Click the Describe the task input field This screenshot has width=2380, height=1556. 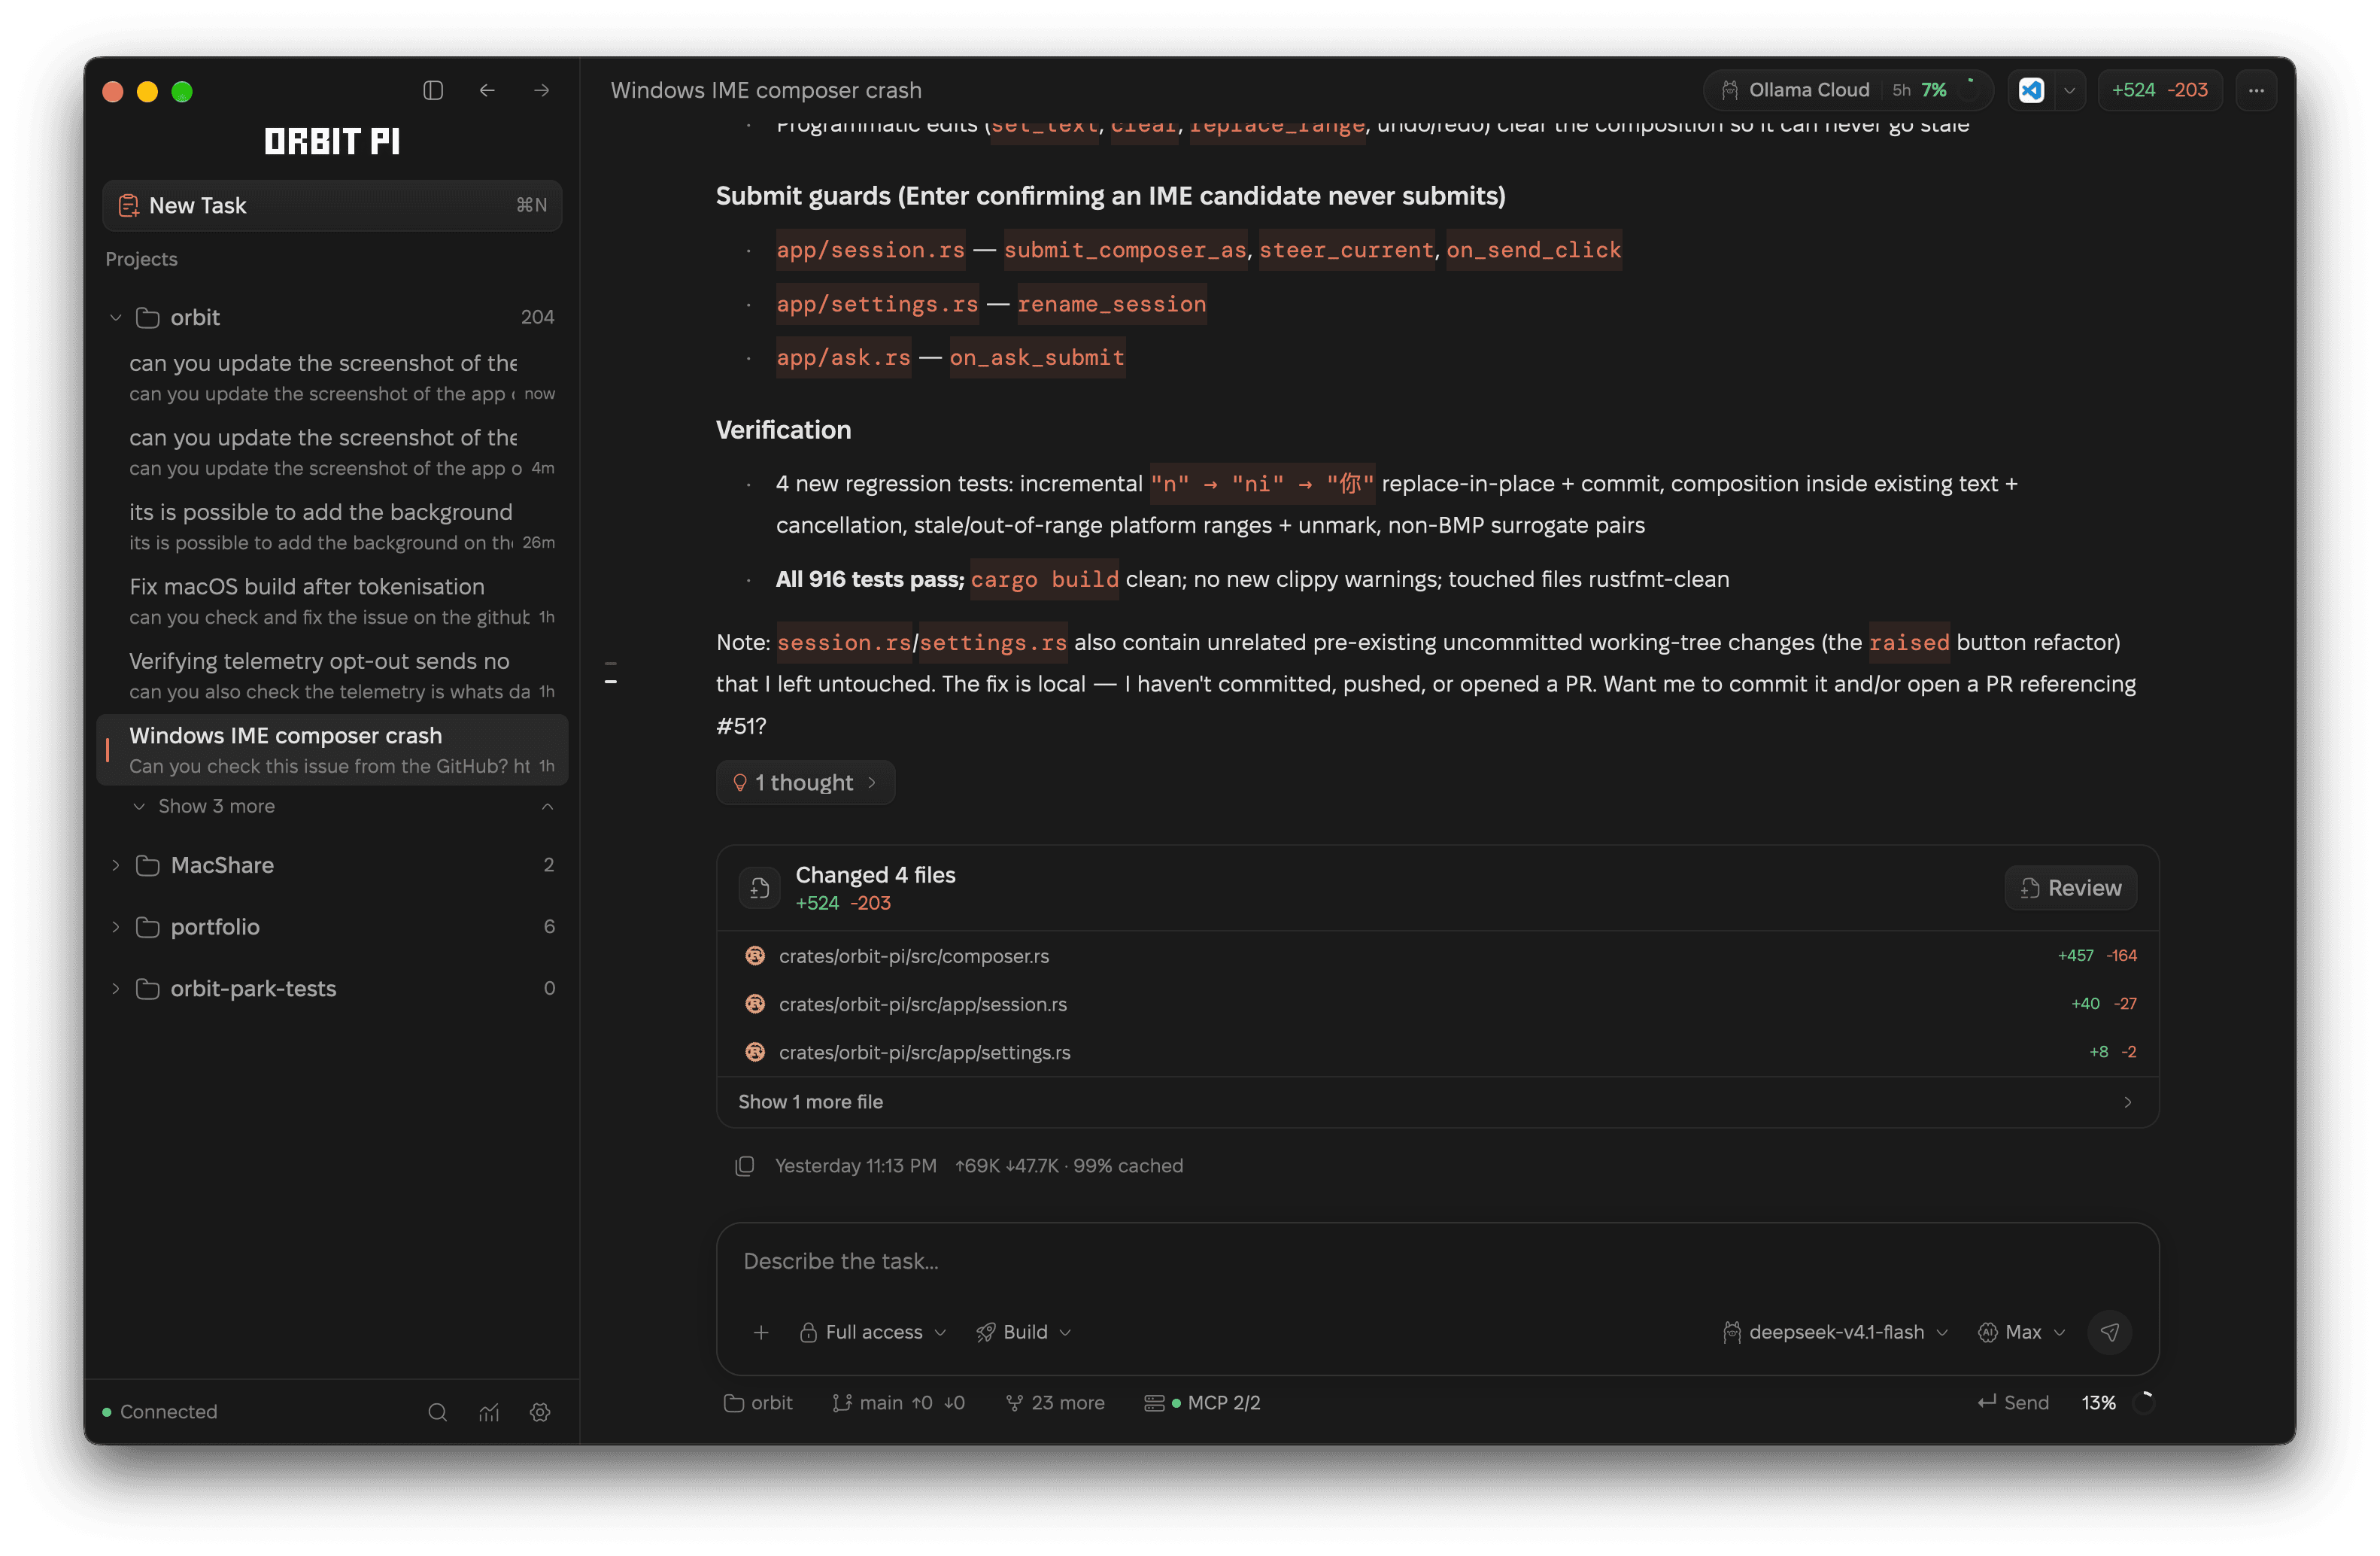coord(1437,1260)
